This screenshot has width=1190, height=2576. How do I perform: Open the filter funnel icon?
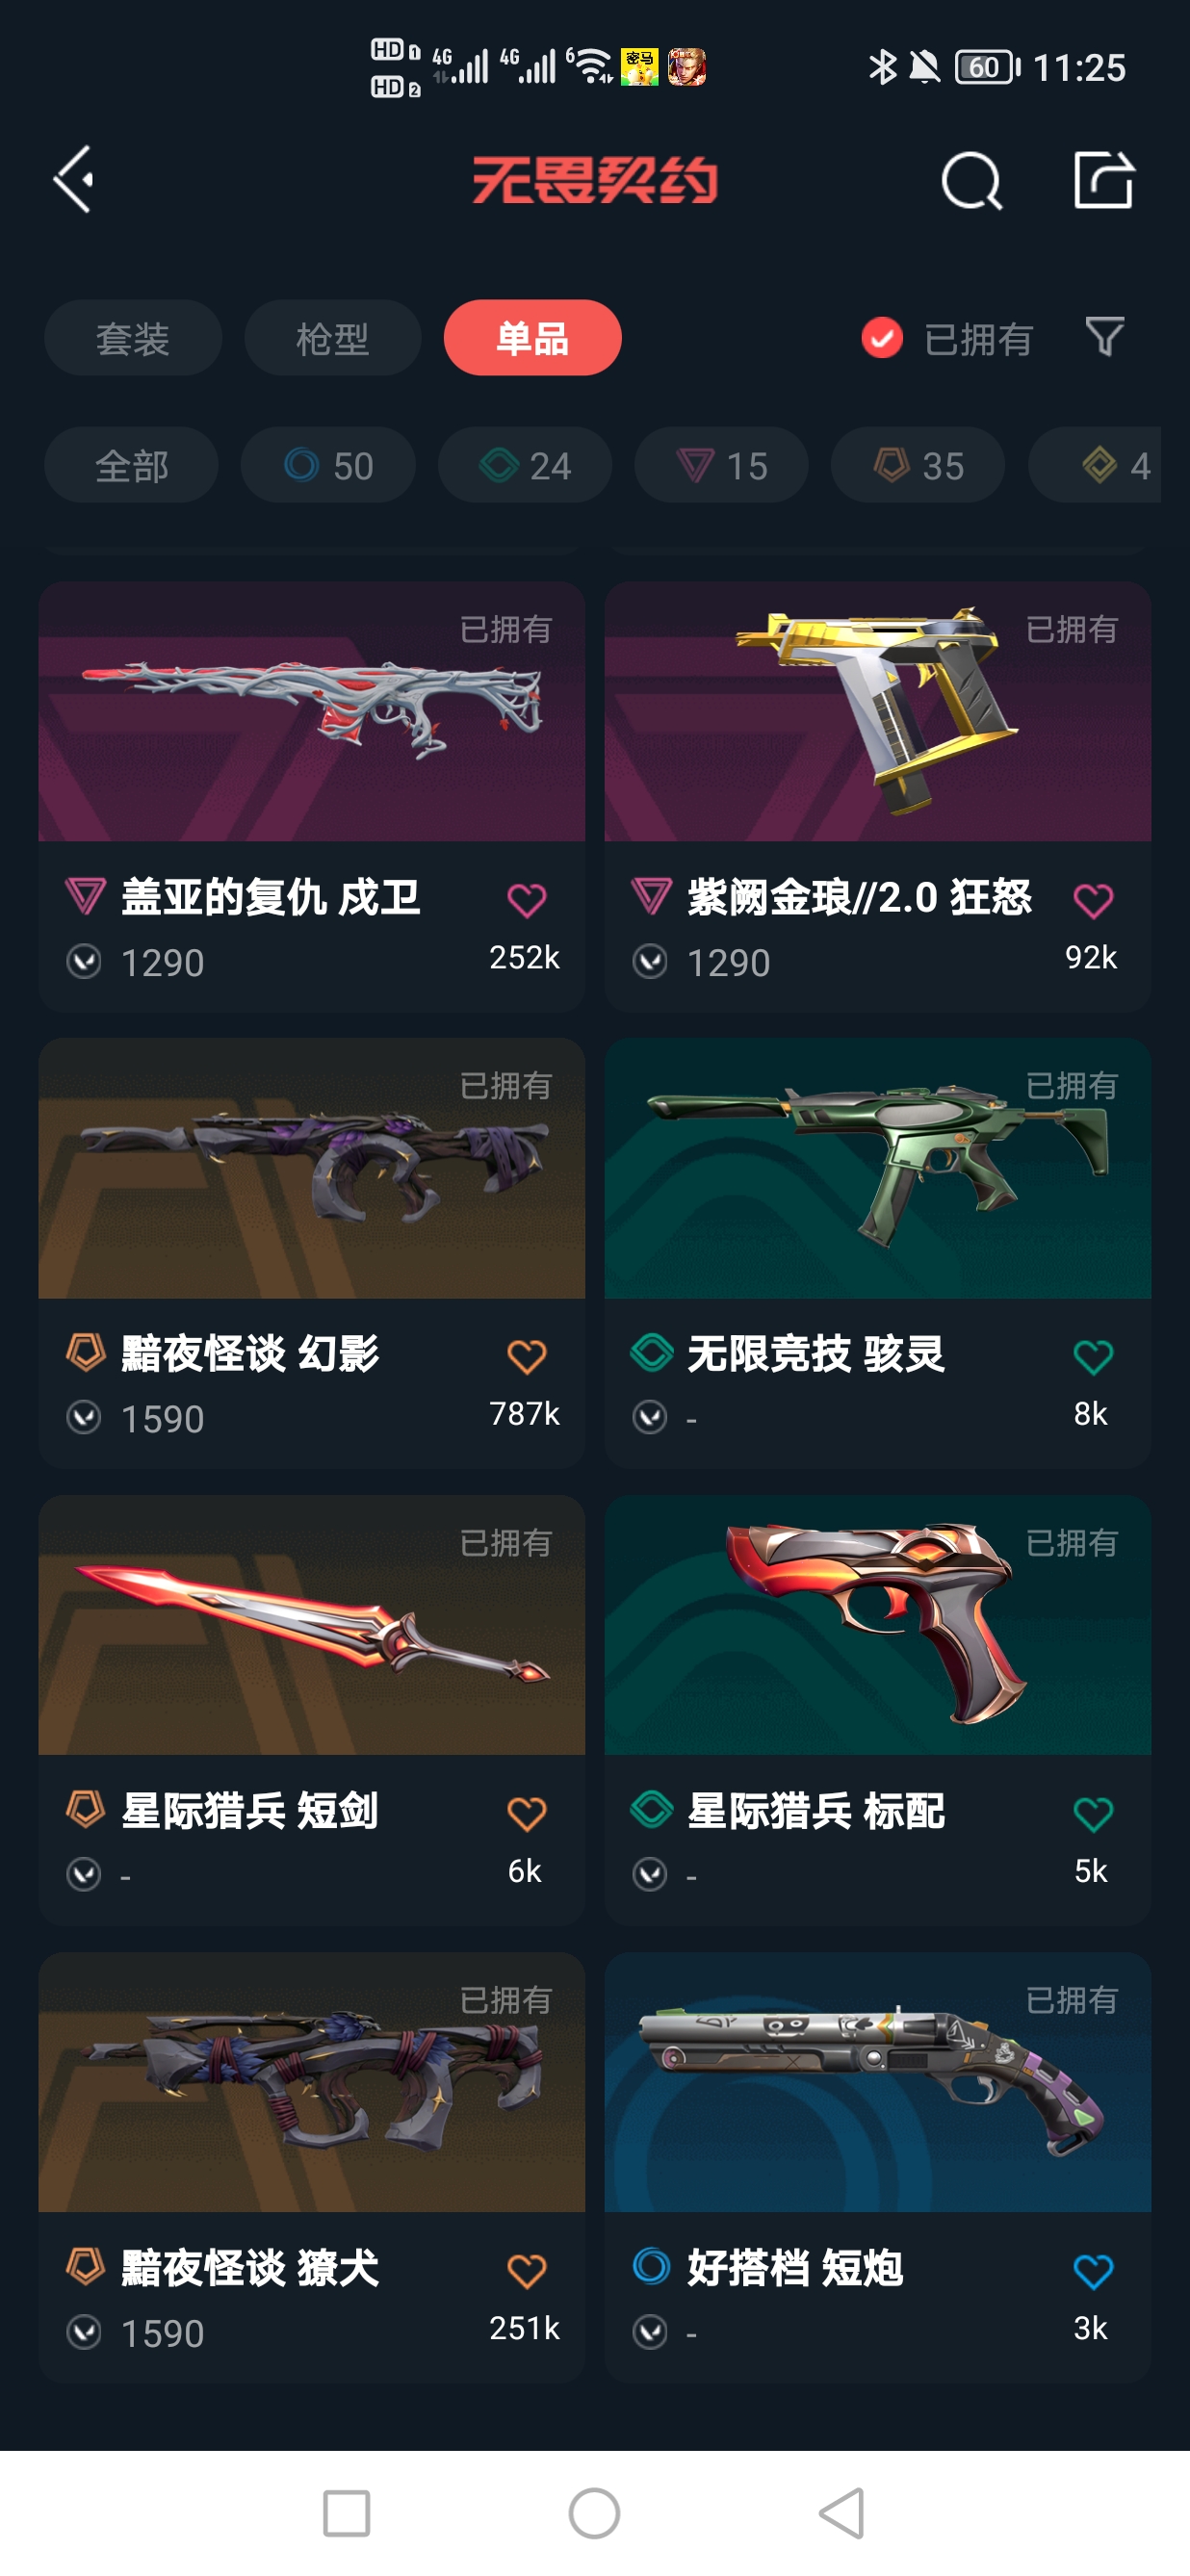pos(1104,337)
